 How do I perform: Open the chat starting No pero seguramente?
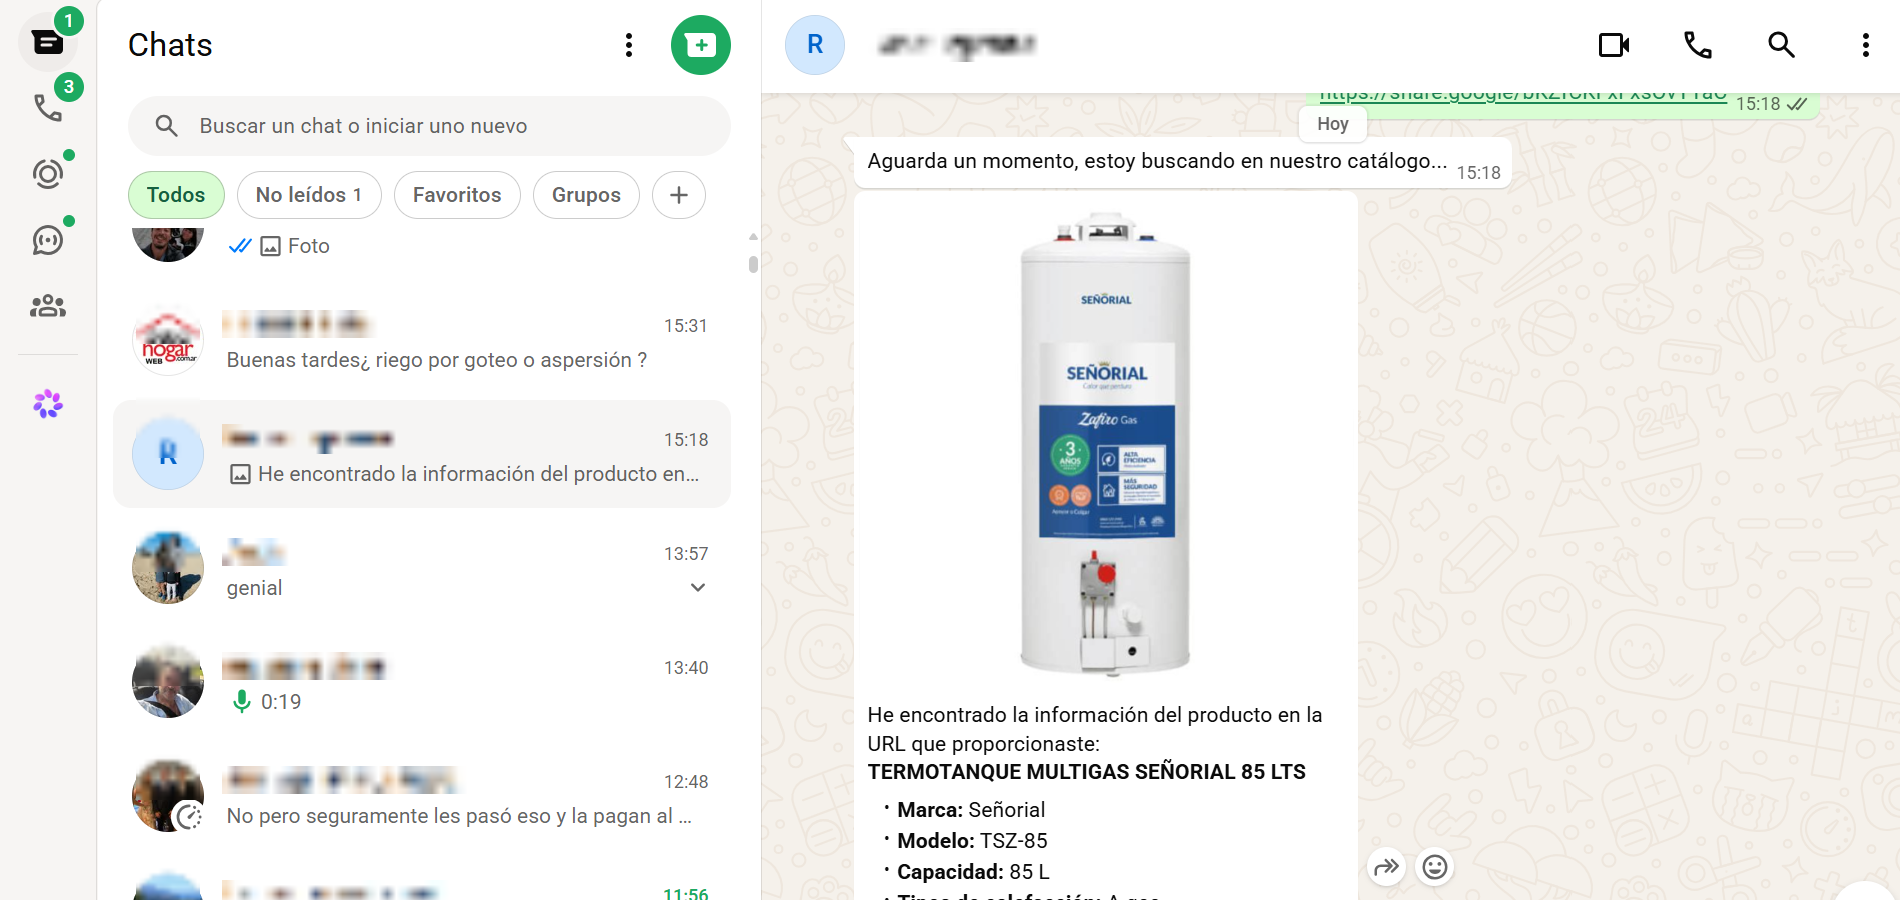(422, 796)
